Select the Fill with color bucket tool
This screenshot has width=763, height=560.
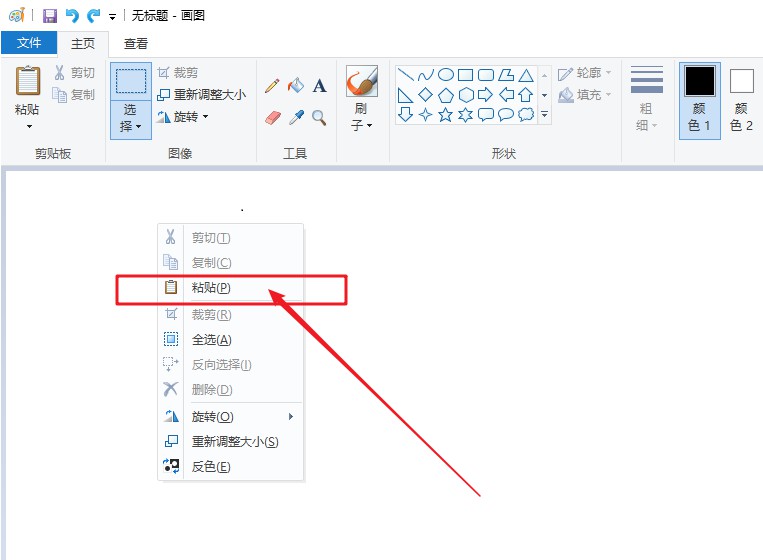pos(296,86)
